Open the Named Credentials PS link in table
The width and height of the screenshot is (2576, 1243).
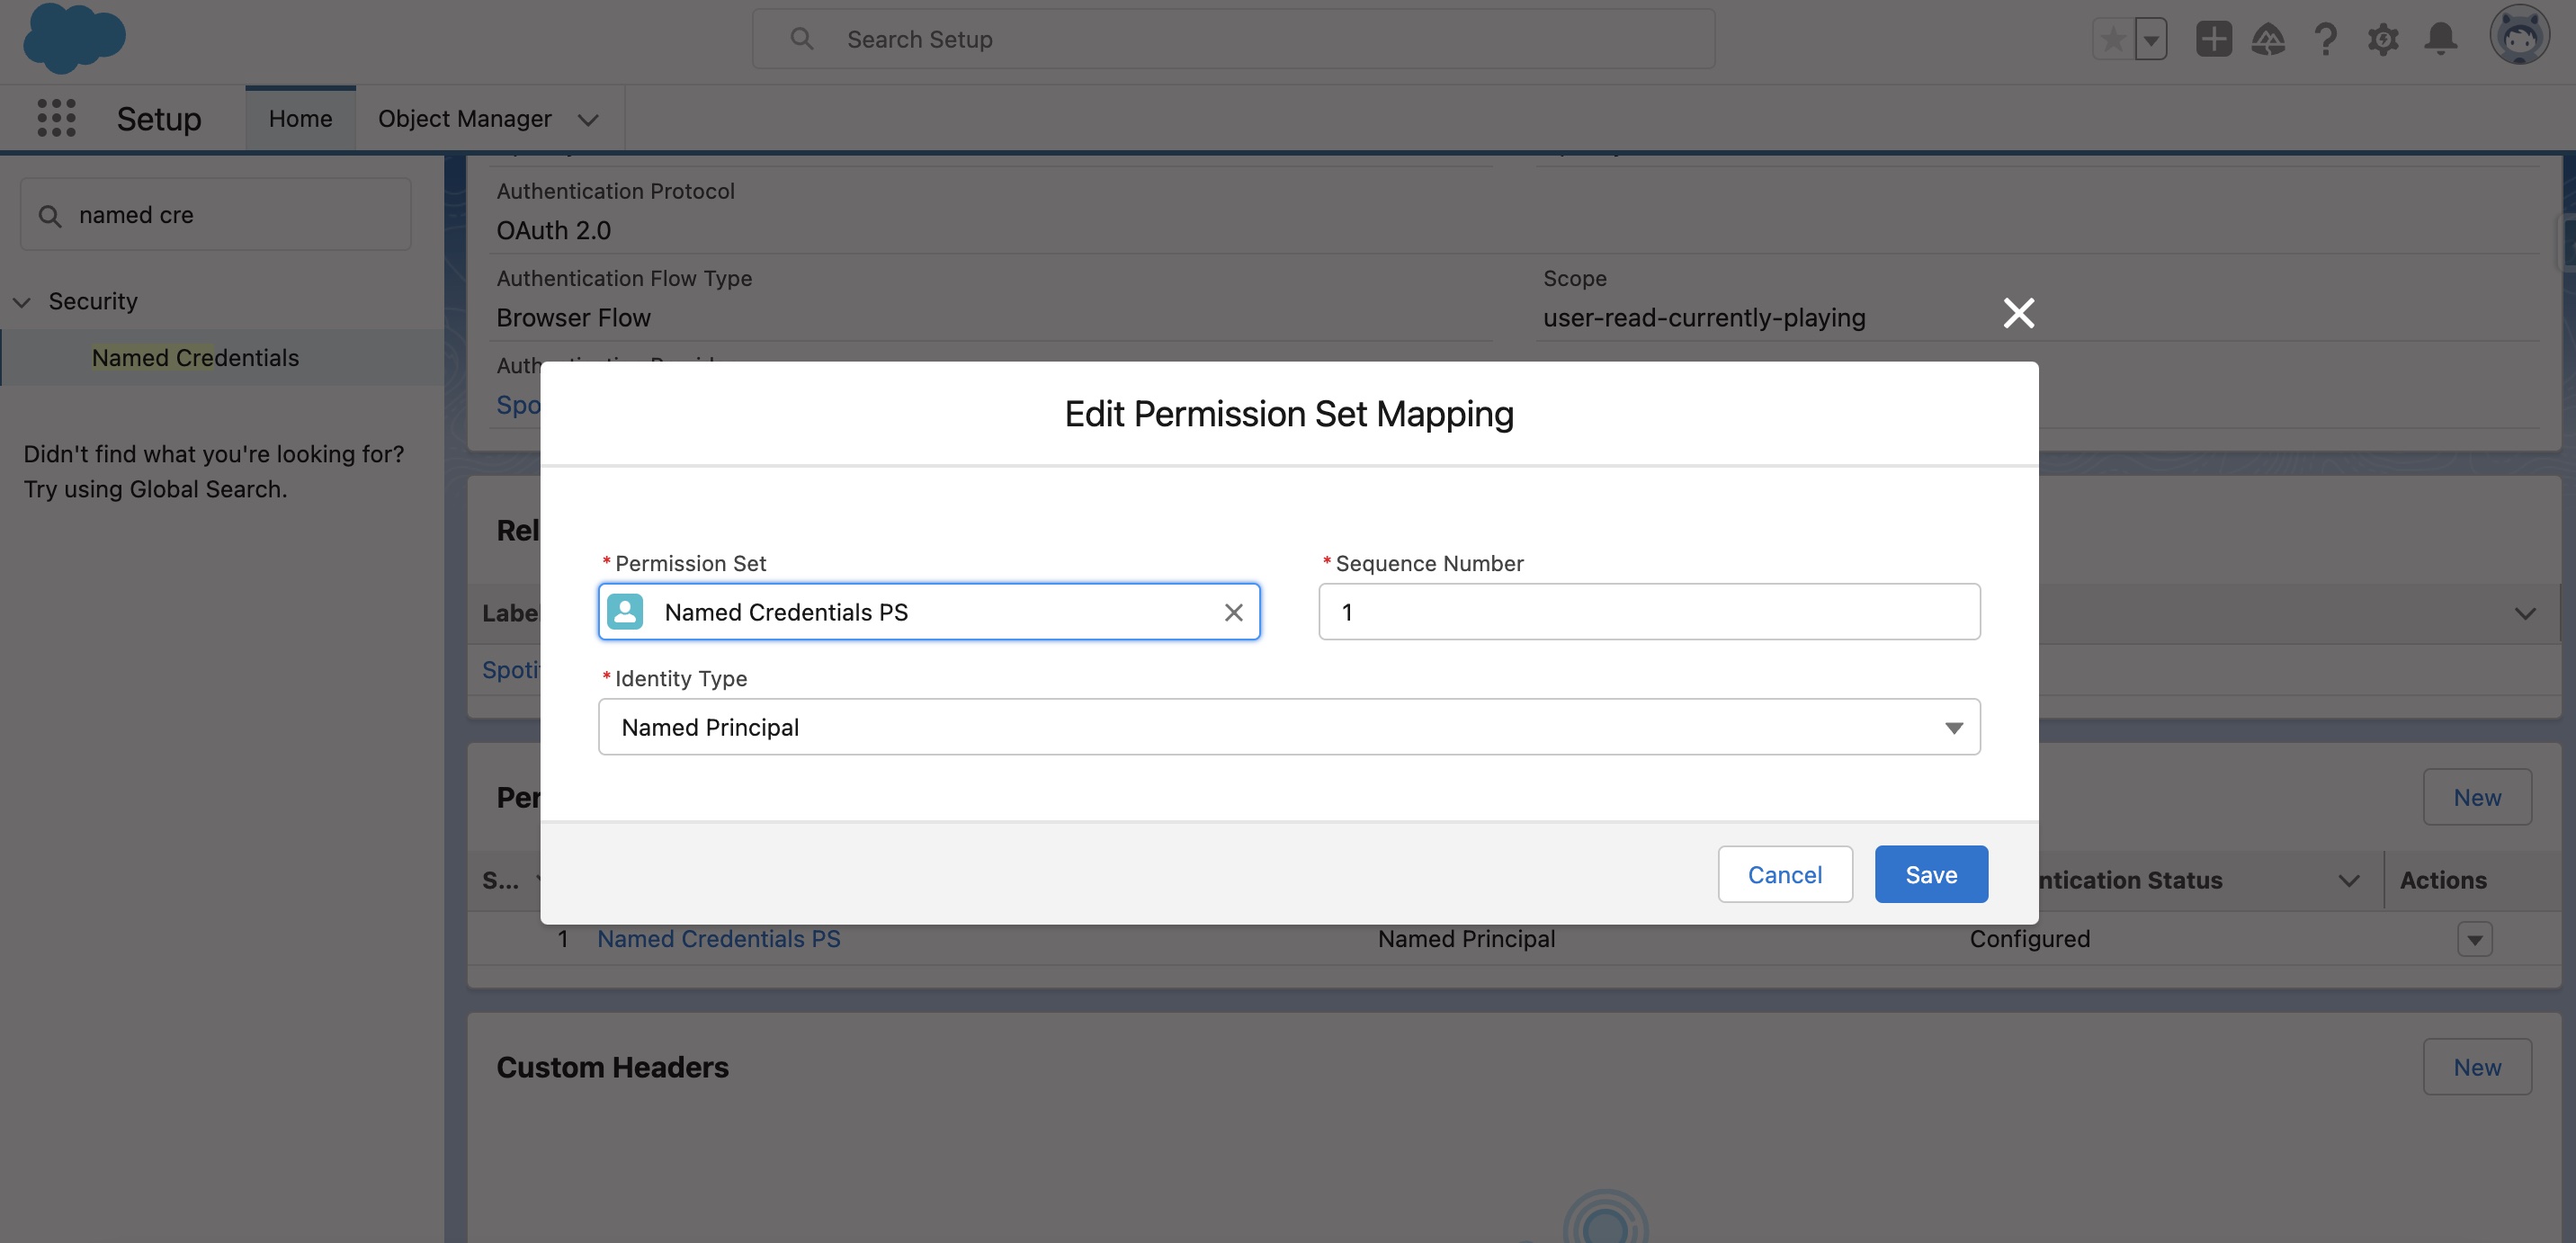click(x=718, y=939)
